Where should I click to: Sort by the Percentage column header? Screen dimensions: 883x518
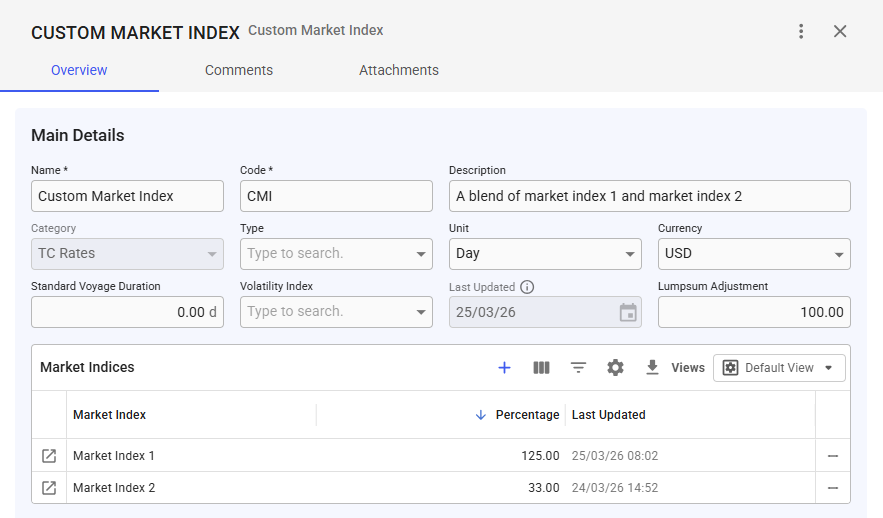527,415
